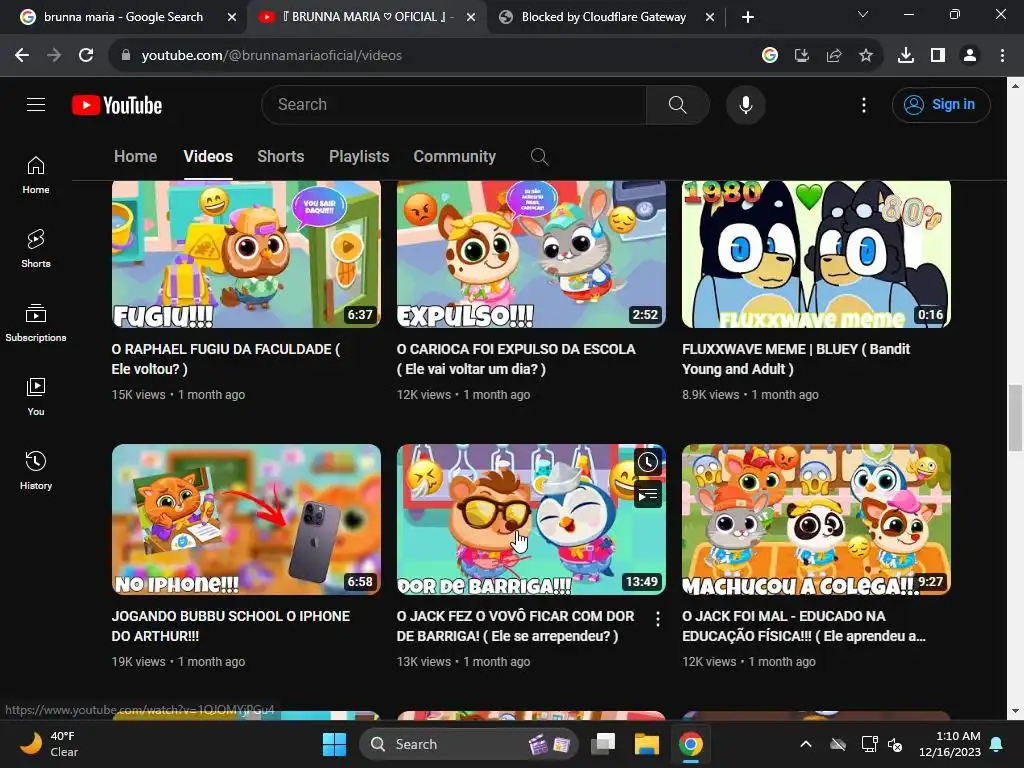
Task: Show hidden system tray icons
Action: coord(806,744)
